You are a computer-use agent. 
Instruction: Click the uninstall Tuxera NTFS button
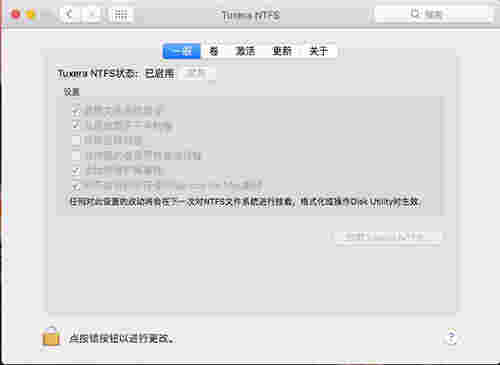[x=388, y=237]
